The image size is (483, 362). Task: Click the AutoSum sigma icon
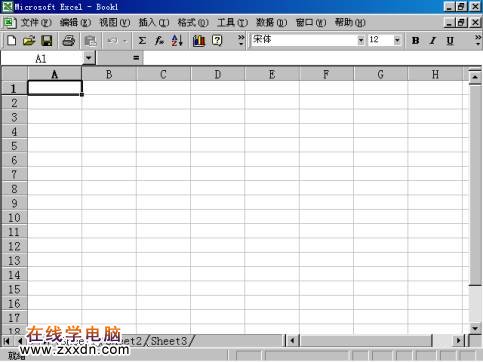[x=142, y=41]
